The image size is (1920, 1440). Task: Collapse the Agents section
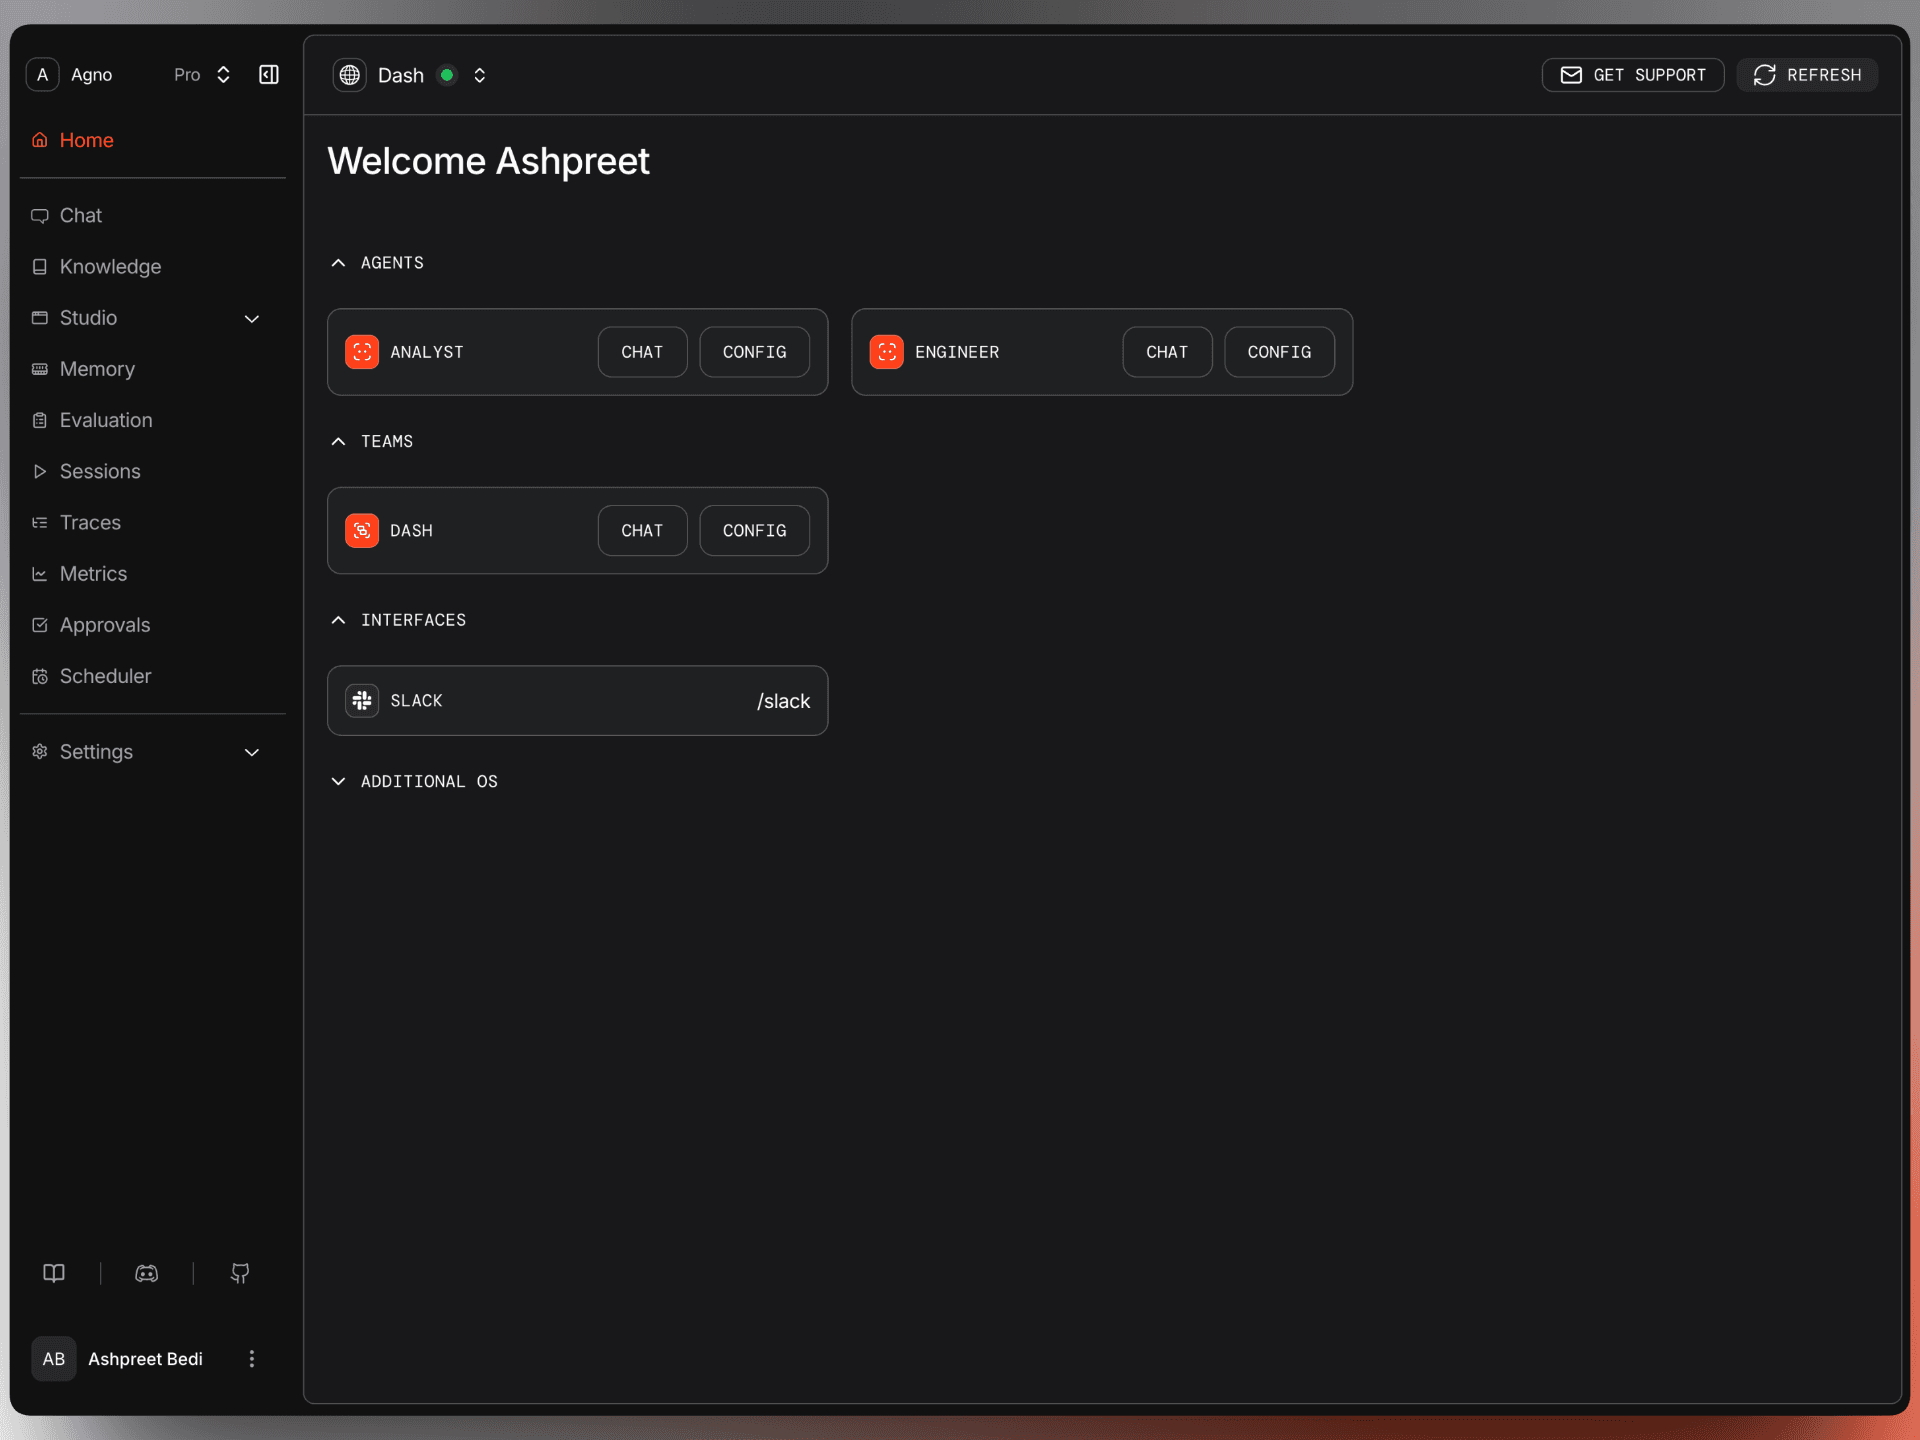pyautogui.click(x=339, y=263)
